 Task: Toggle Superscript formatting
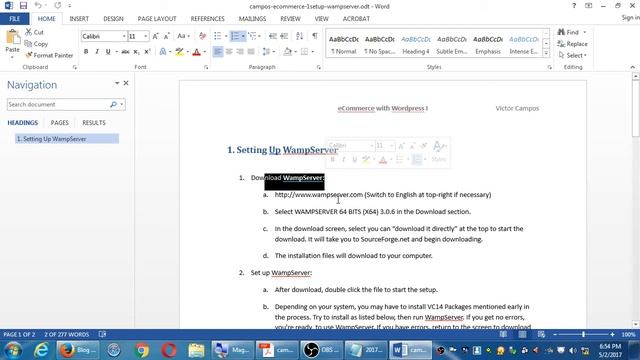(147, 52)
